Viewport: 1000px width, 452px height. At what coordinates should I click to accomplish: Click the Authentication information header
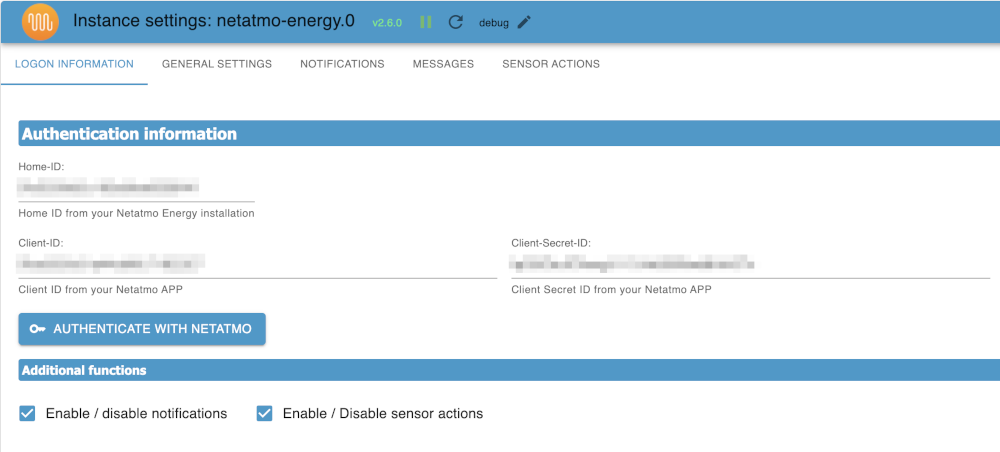click(x=509, y=134)
